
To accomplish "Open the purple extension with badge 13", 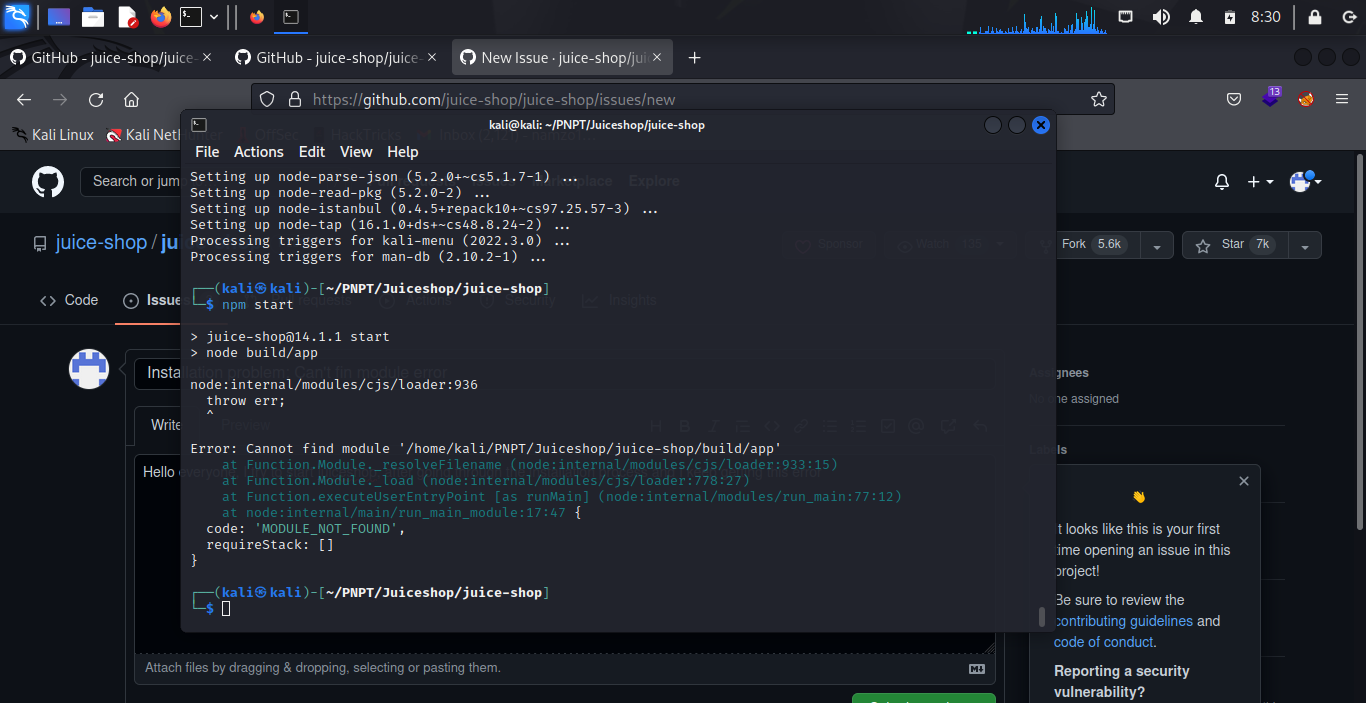I will (x=1270, y=98).
